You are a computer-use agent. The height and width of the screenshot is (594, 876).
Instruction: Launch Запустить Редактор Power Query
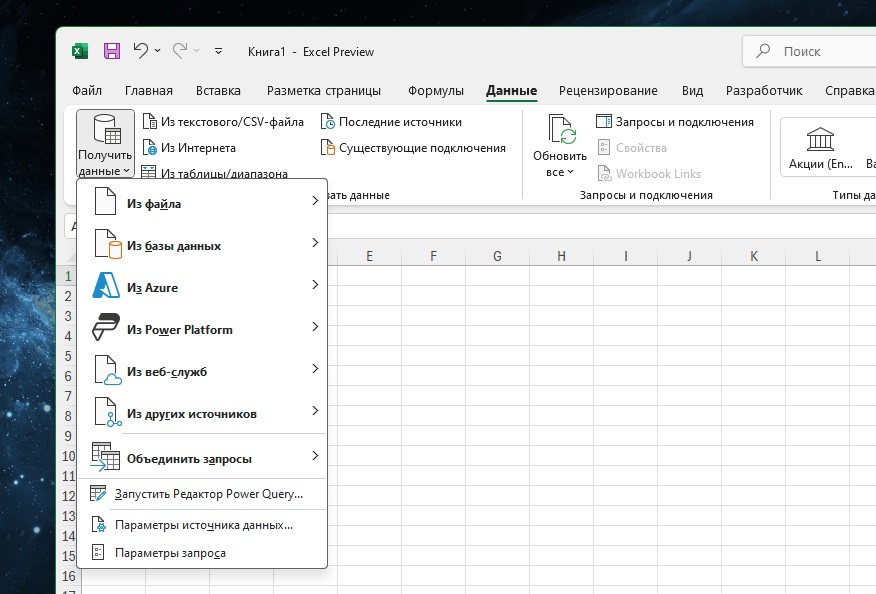[202, 494]
